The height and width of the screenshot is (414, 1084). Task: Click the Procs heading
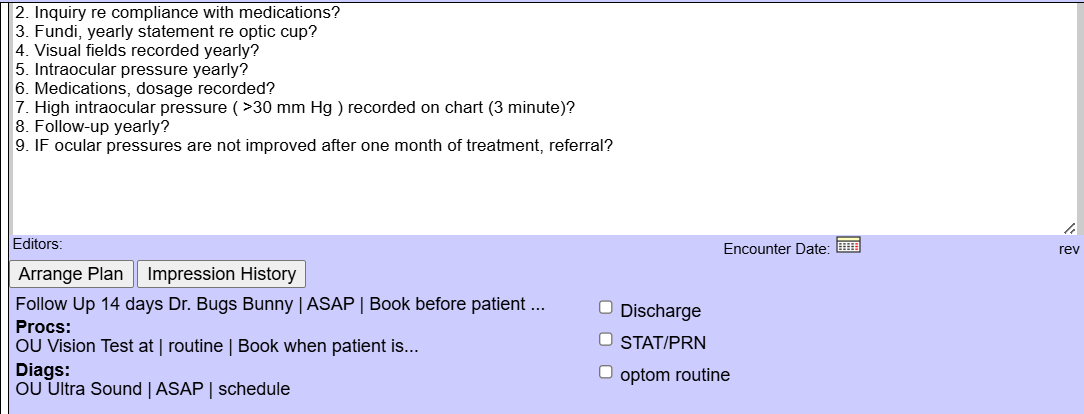point(44,327)
